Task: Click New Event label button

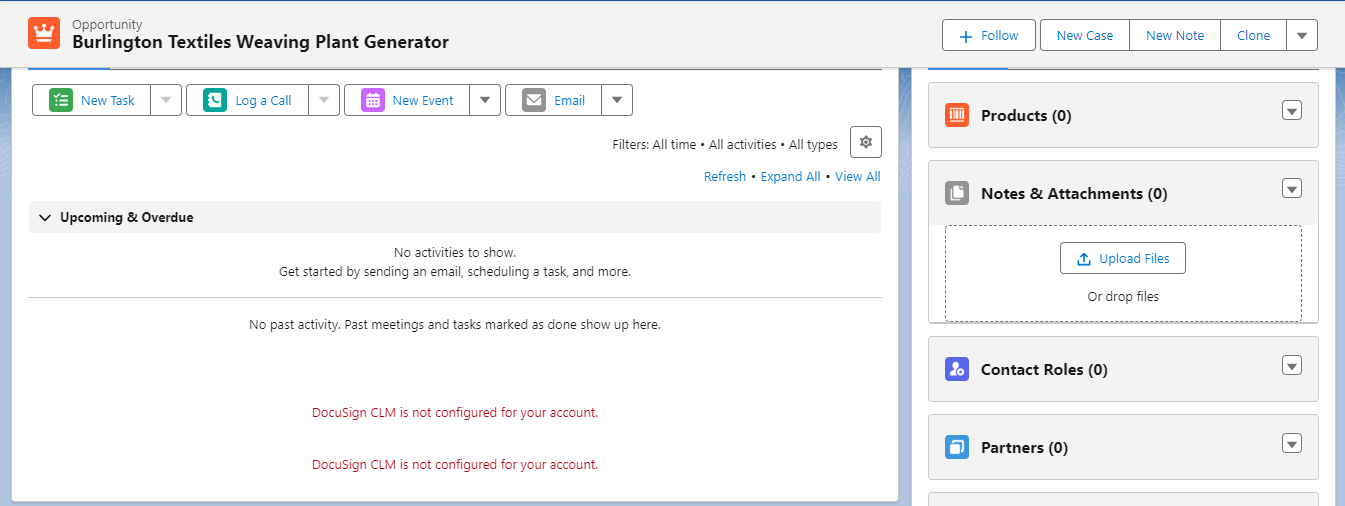Action: point(408,100)
